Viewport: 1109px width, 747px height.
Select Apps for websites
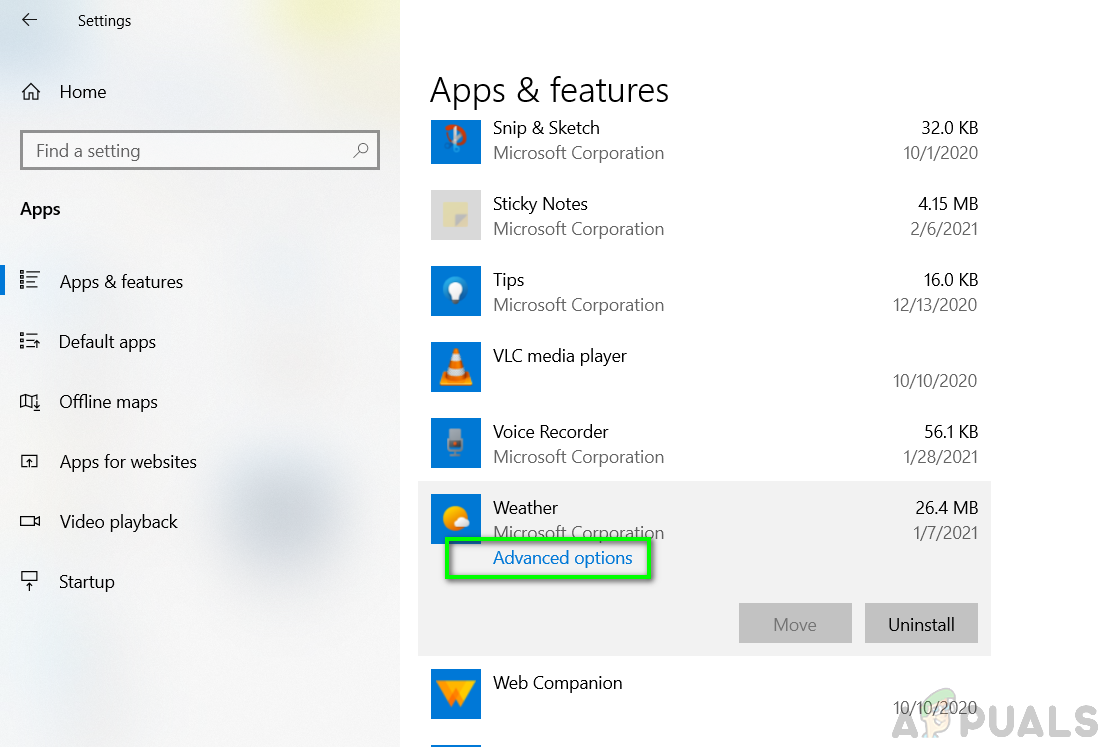128,462
